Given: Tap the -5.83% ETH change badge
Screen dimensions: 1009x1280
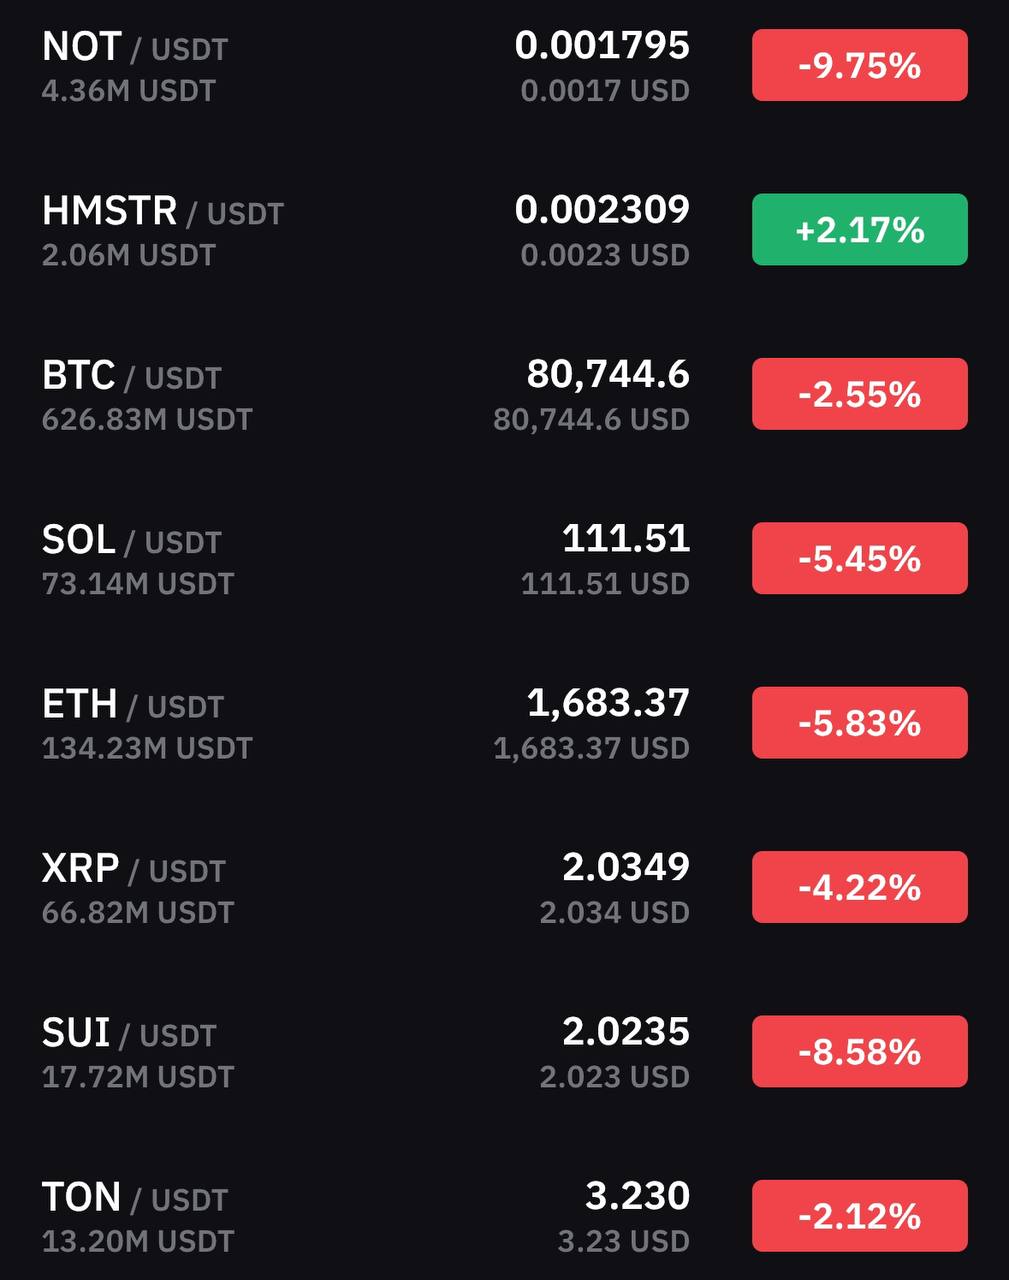Looking at the screenshot, I should point(859,723).
